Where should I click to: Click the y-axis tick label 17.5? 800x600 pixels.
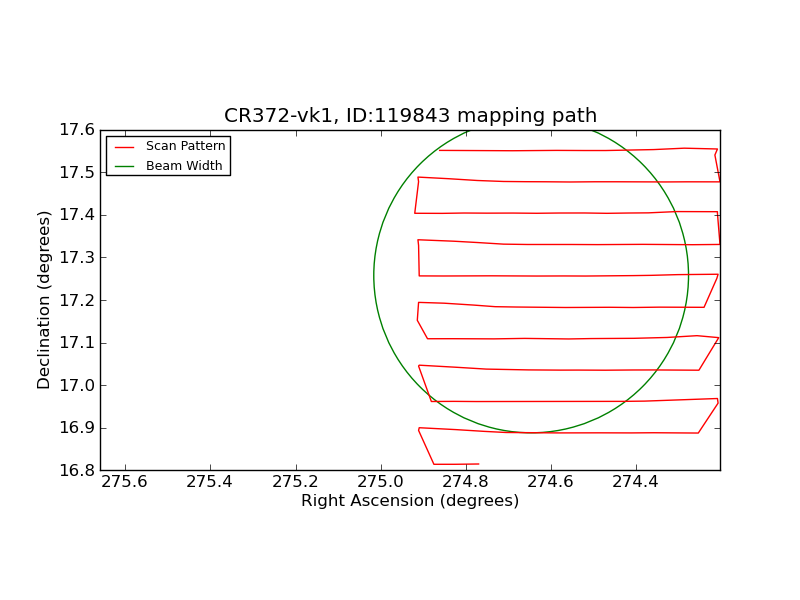77,173
